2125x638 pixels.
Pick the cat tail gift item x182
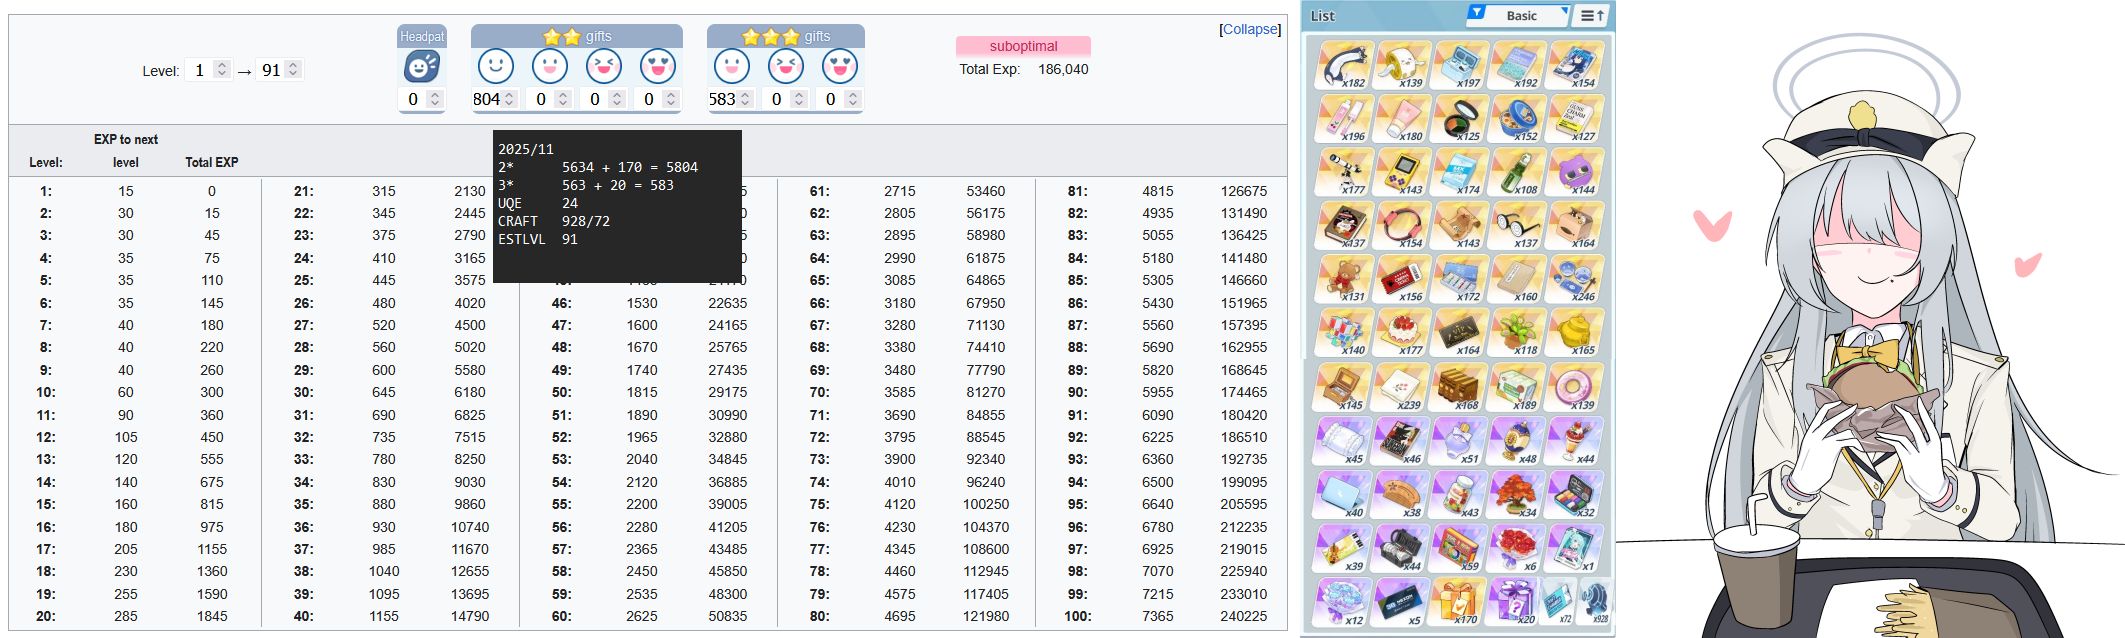point(1343,65)
